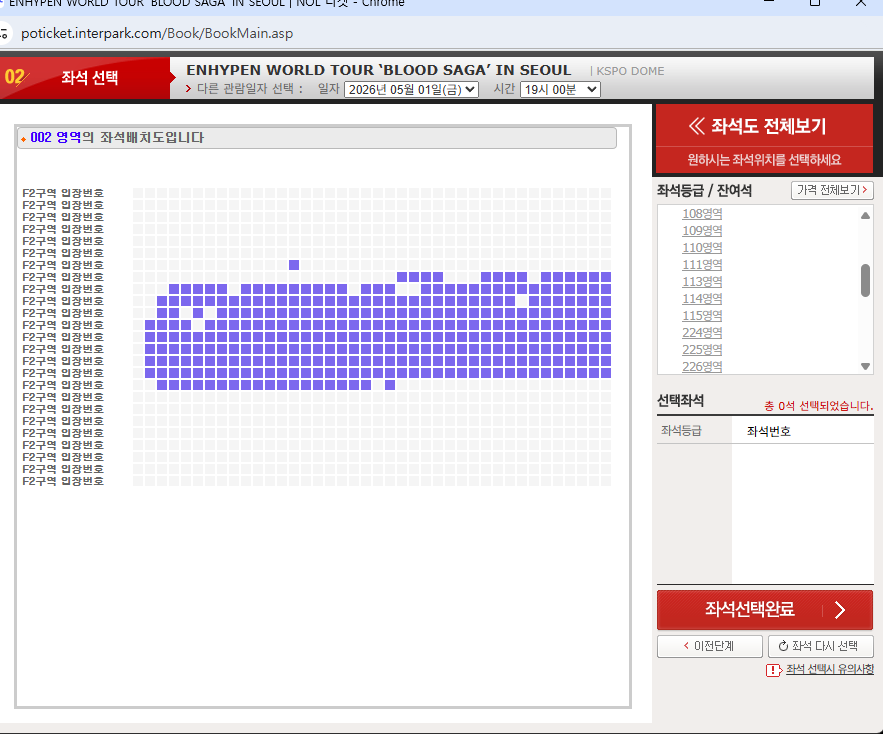Viewport: 883px width, 734px height.
Task: Open the 좌석 선택시 유의사항 notice link
Action: click(830, 669)
